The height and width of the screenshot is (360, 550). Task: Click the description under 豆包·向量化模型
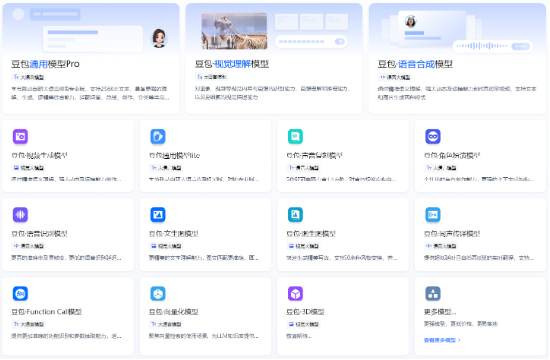coord(204,336)
